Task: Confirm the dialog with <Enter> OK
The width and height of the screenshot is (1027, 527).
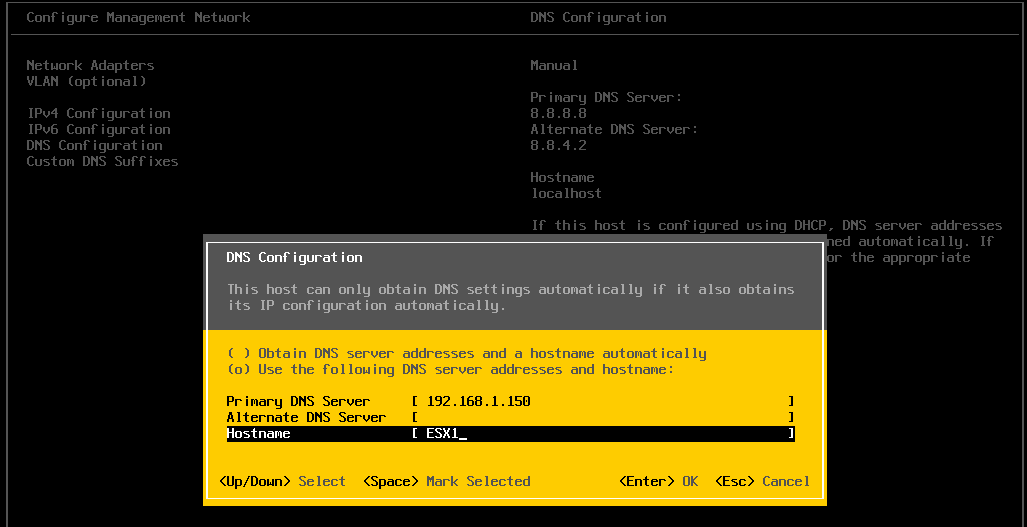Action: pyautogui.click(x=658, y=481)
